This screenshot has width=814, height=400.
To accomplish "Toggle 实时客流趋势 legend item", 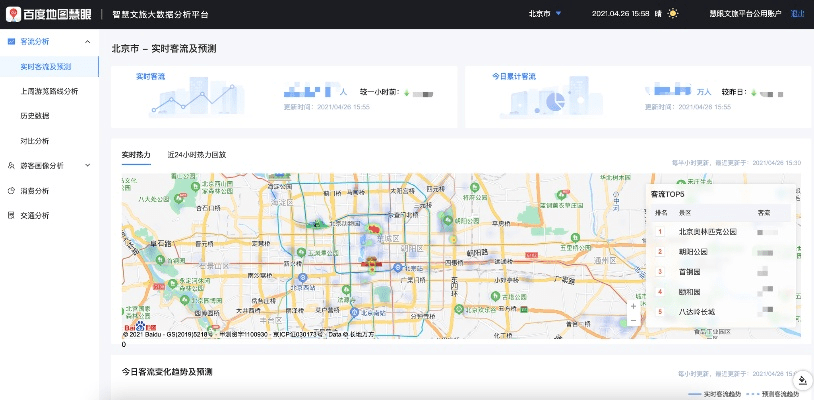I will point(722,395).
